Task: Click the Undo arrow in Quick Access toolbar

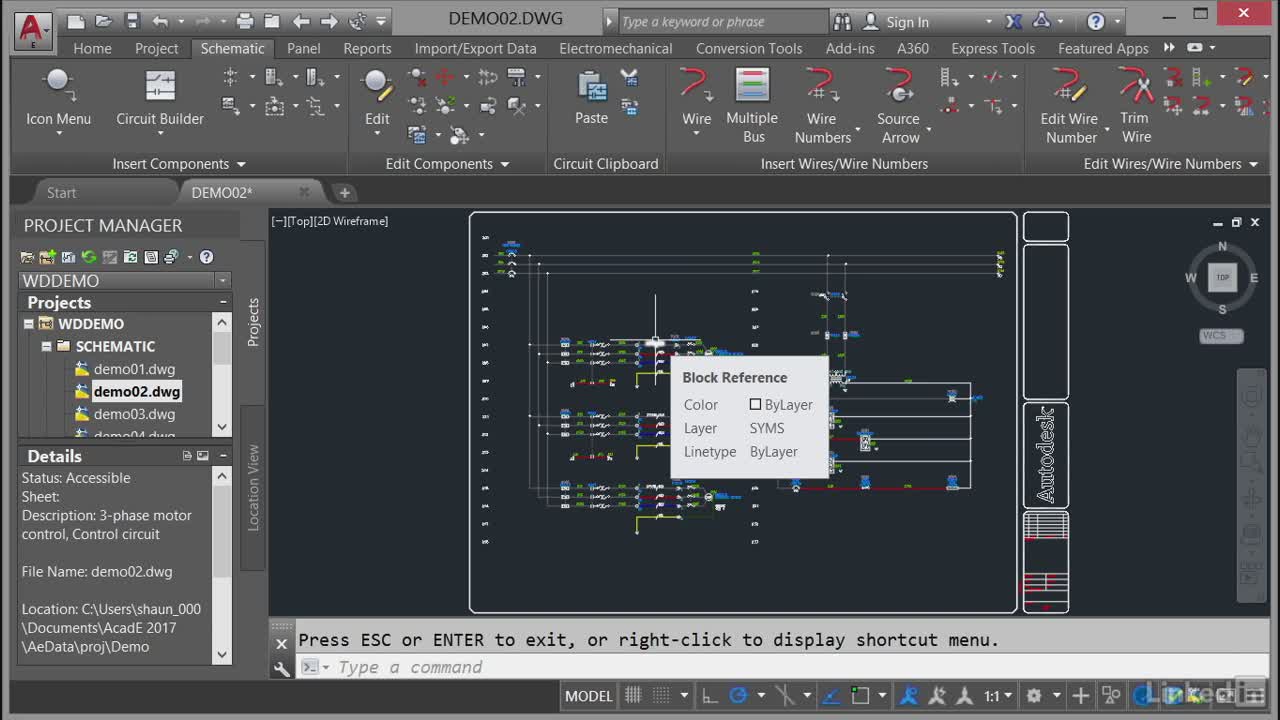Action: click(x=160, y=21)
